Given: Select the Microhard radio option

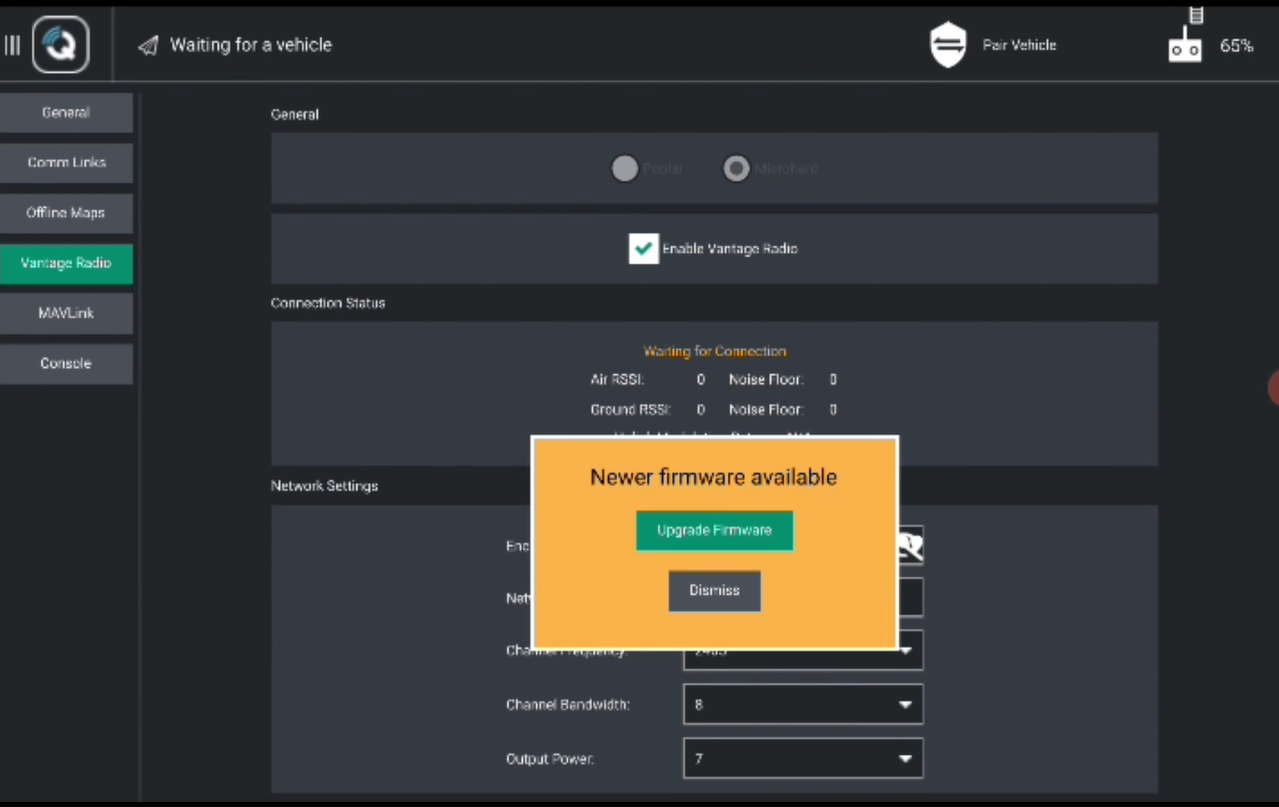Looking at the screenshot, I should tap(737, 169).
